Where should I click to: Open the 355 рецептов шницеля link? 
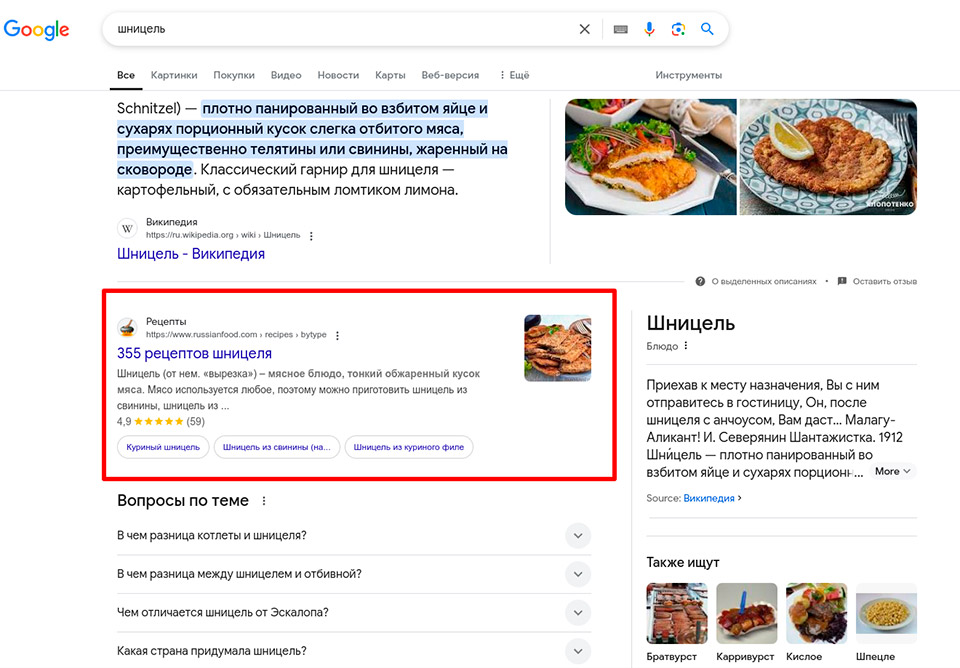click(194, 353)
